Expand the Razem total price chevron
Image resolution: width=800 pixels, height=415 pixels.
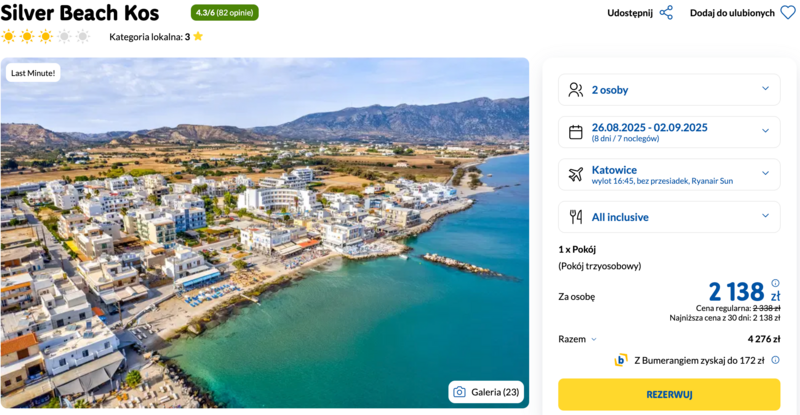click(594, 339)
